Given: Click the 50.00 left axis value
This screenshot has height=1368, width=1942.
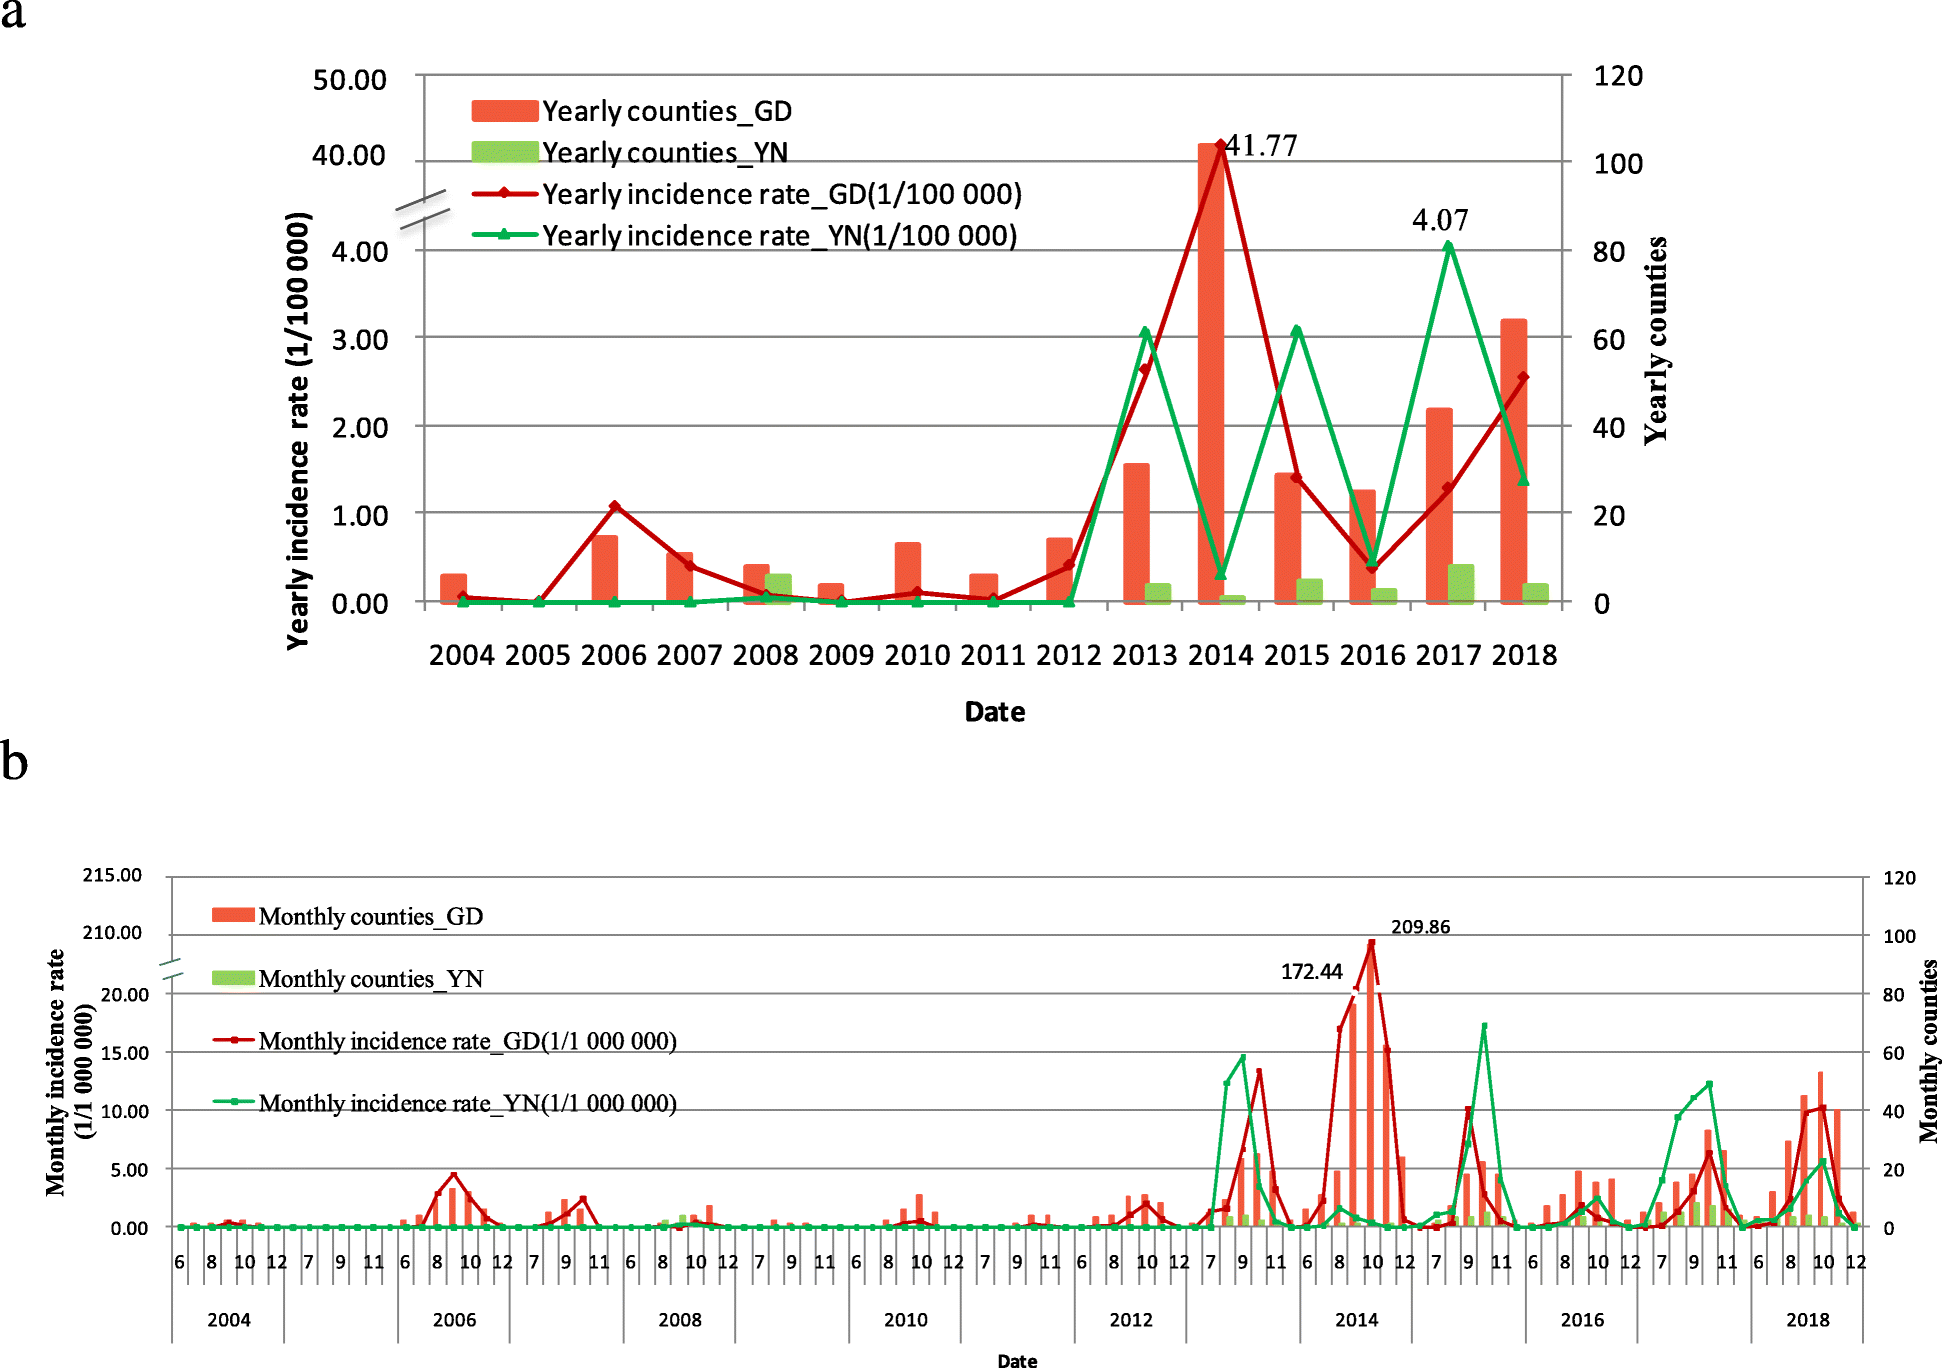Looking at the screenshot, I should pyautogui.click(x=350, y=80).
